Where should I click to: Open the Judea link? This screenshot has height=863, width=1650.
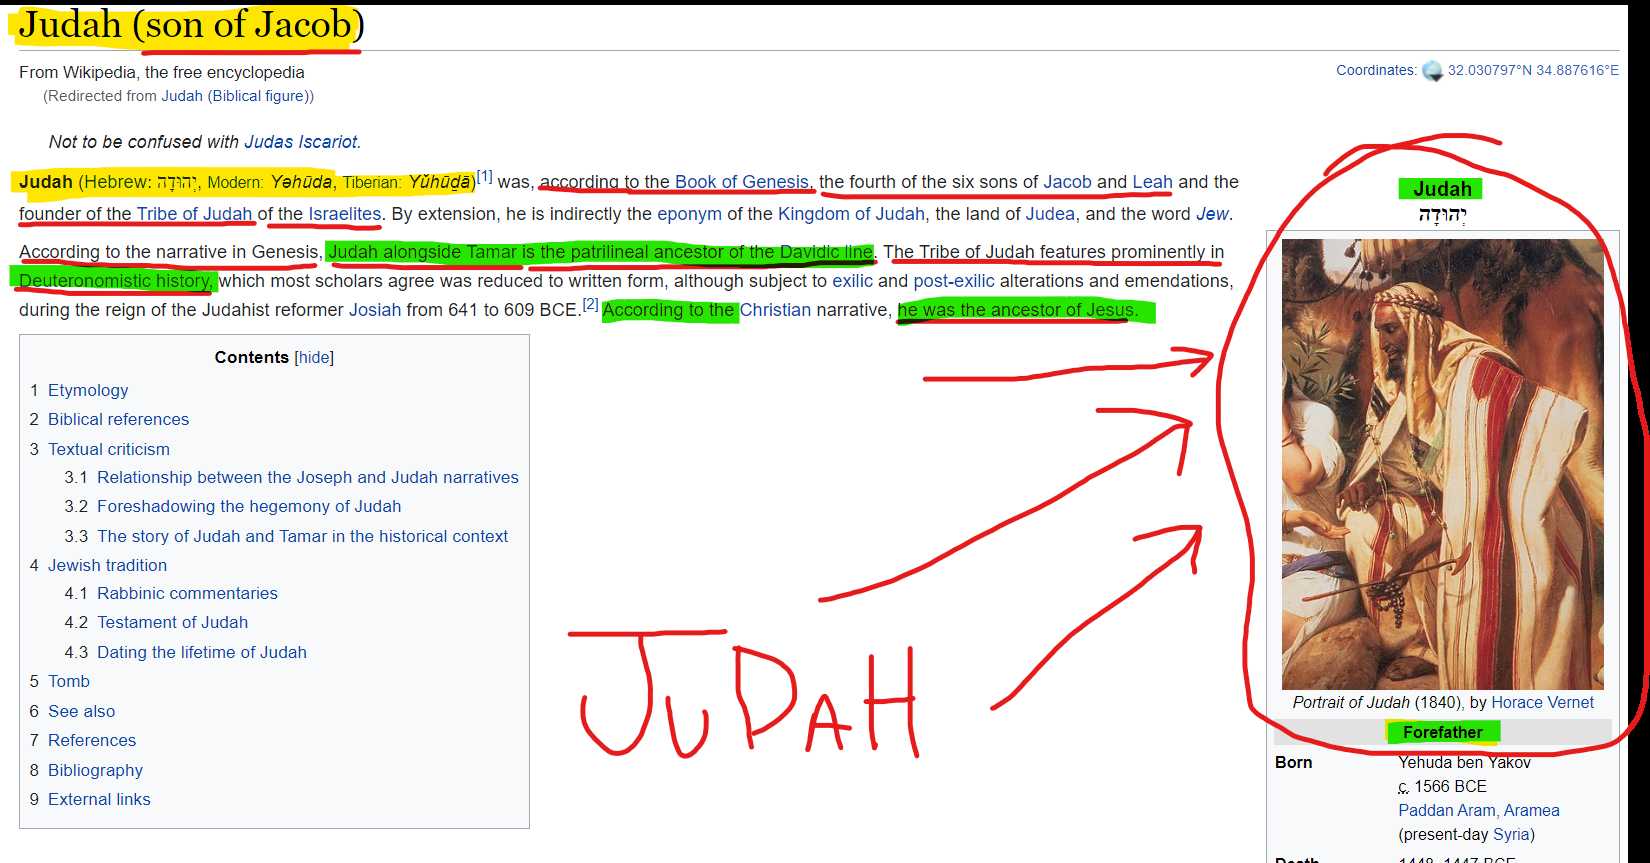click(x=1050, y=214)
